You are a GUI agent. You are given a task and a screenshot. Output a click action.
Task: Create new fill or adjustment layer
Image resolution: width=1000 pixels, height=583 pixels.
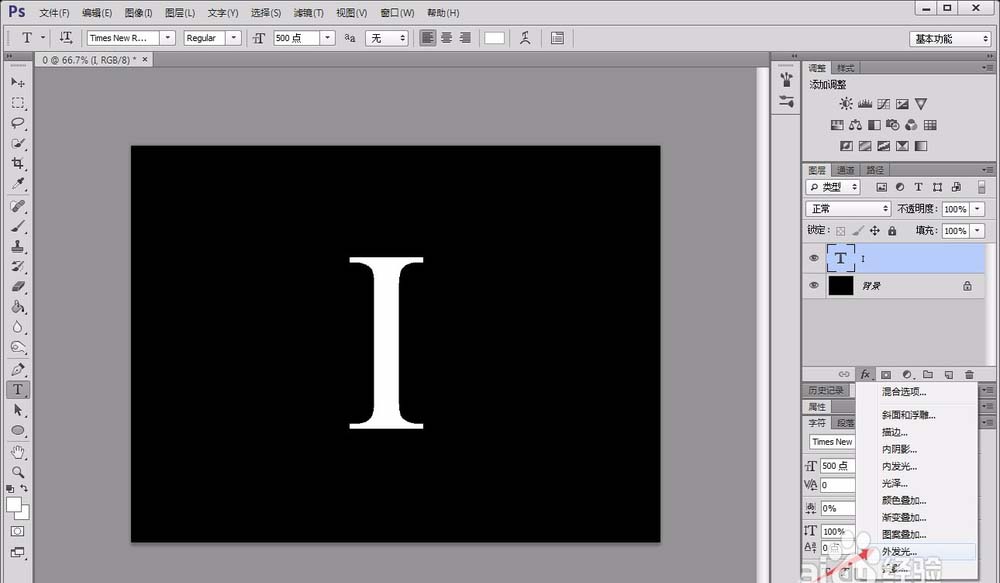(x=907, y=374)
